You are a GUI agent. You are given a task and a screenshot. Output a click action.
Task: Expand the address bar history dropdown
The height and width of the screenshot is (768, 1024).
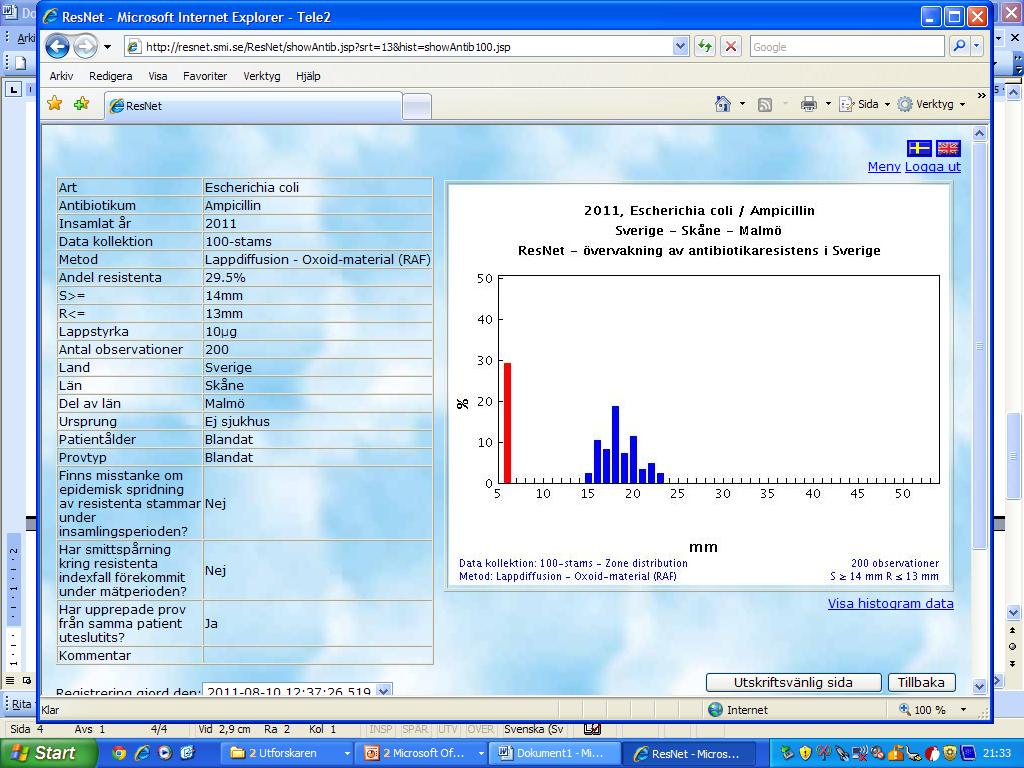[x=680, y=46]
